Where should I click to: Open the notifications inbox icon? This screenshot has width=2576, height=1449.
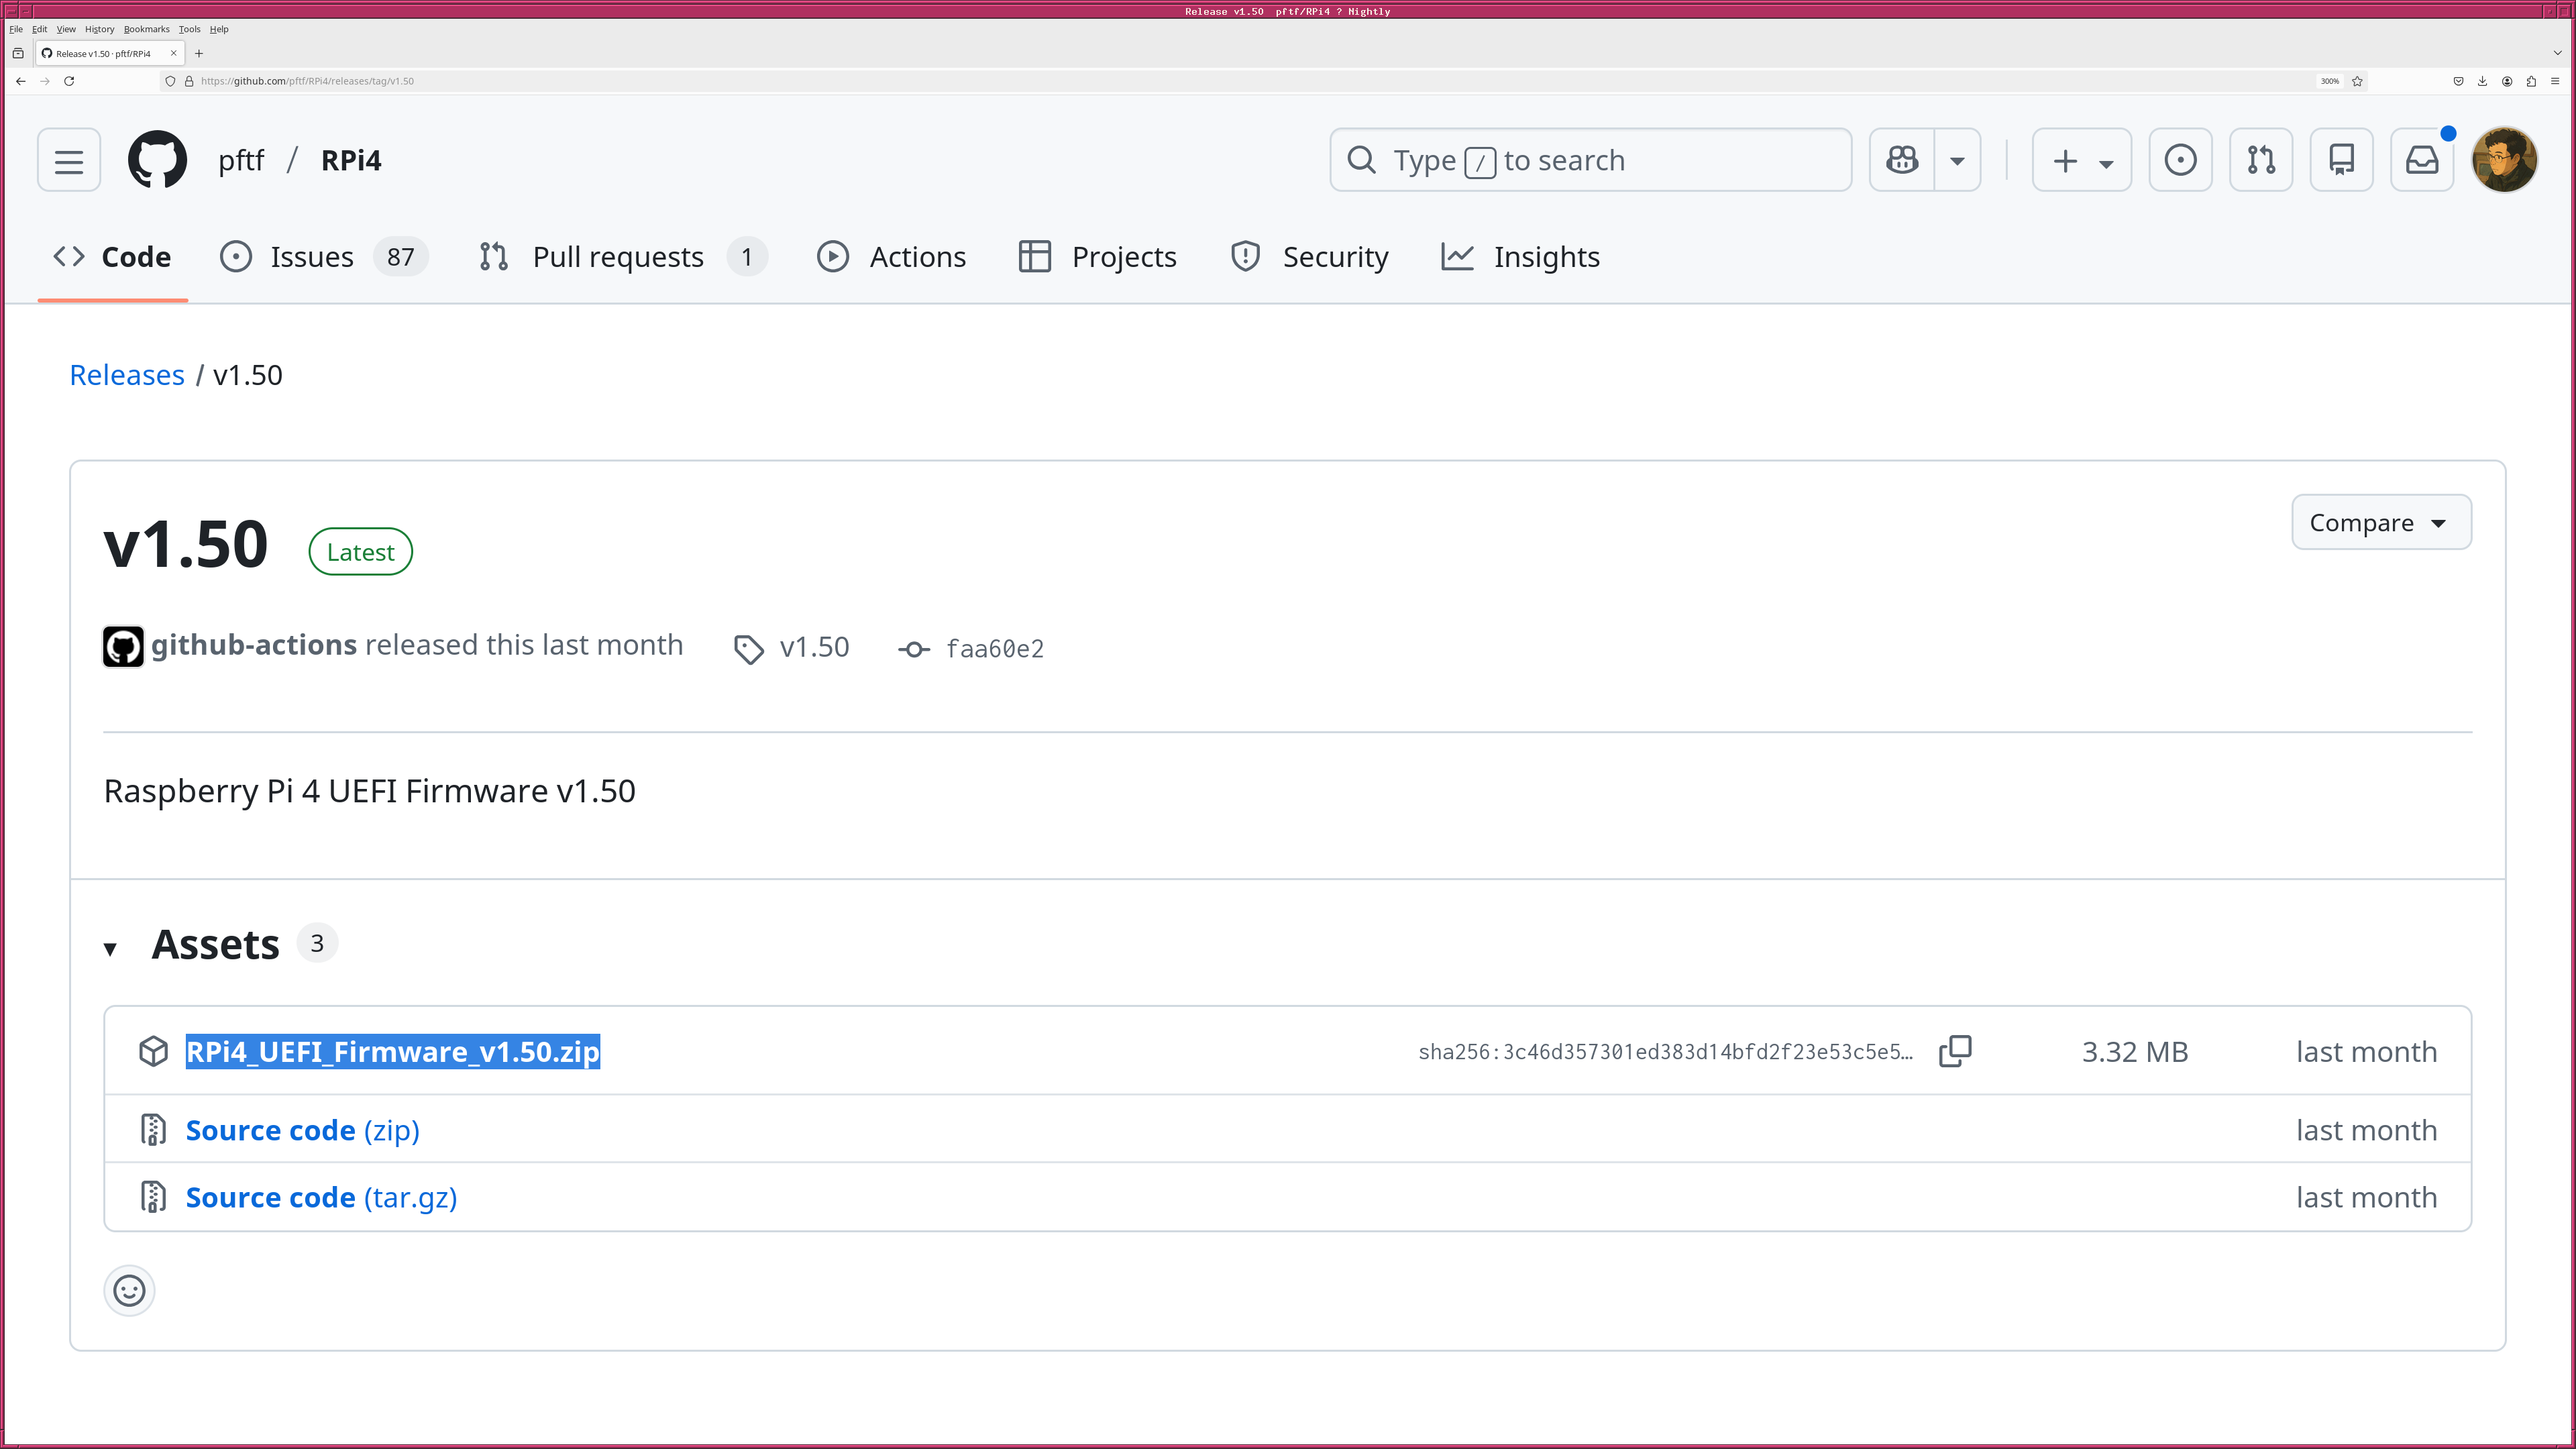pyautogui.click(x=2421, y=160)
